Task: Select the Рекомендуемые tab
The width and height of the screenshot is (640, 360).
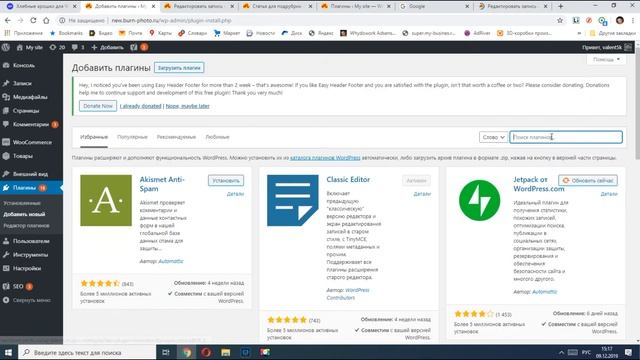Action: click(x=176, y=137)
